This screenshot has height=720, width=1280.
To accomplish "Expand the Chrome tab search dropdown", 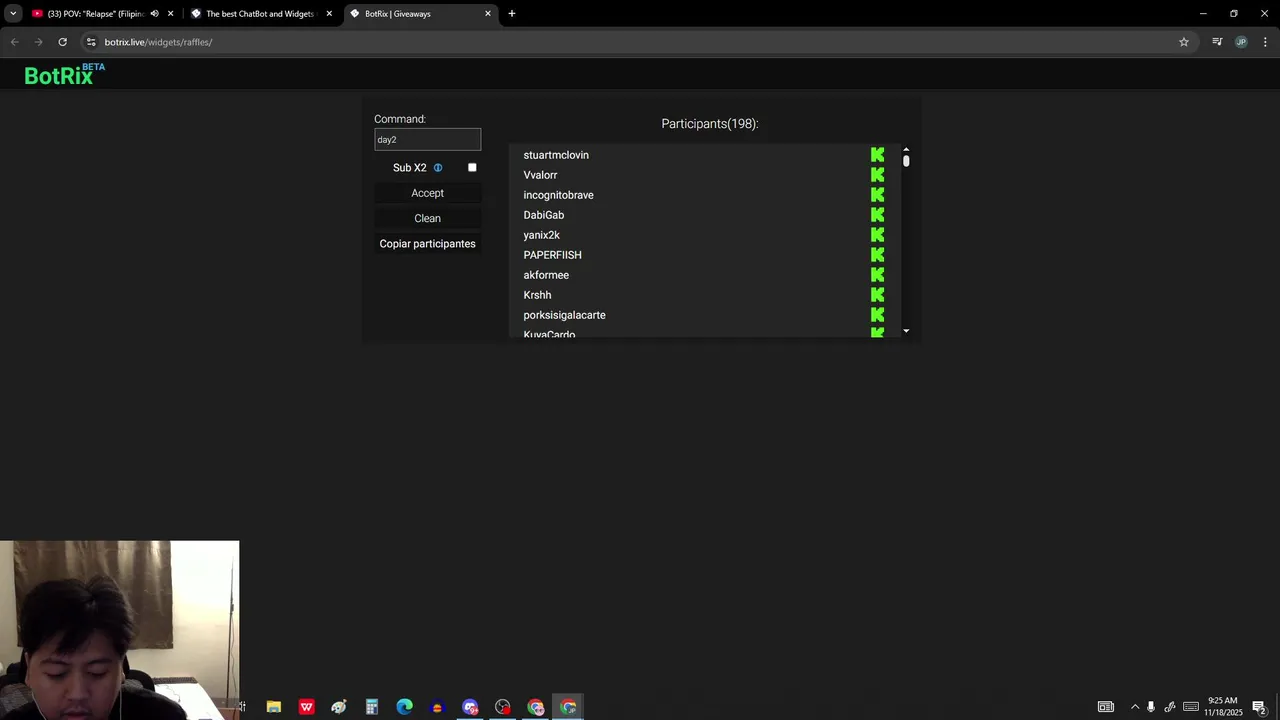I will pos(13,14).
